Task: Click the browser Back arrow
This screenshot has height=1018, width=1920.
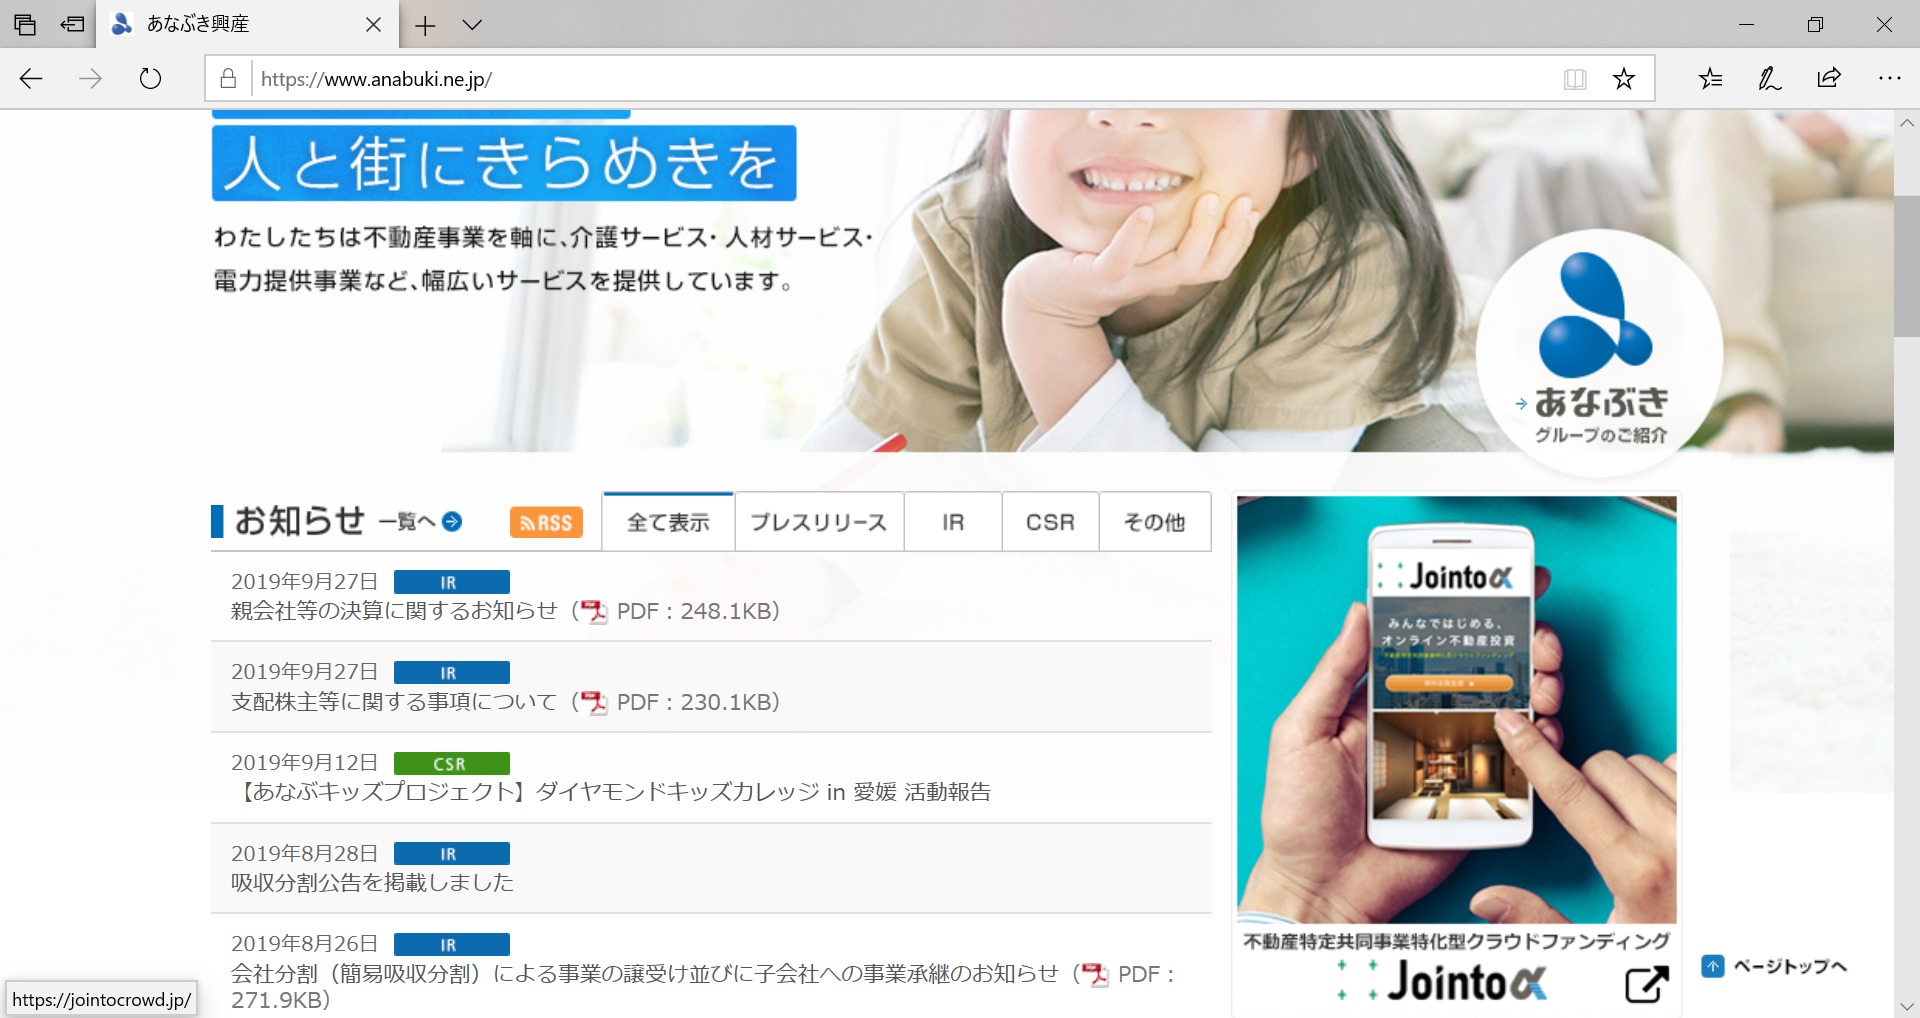Action: coord(31,79)
